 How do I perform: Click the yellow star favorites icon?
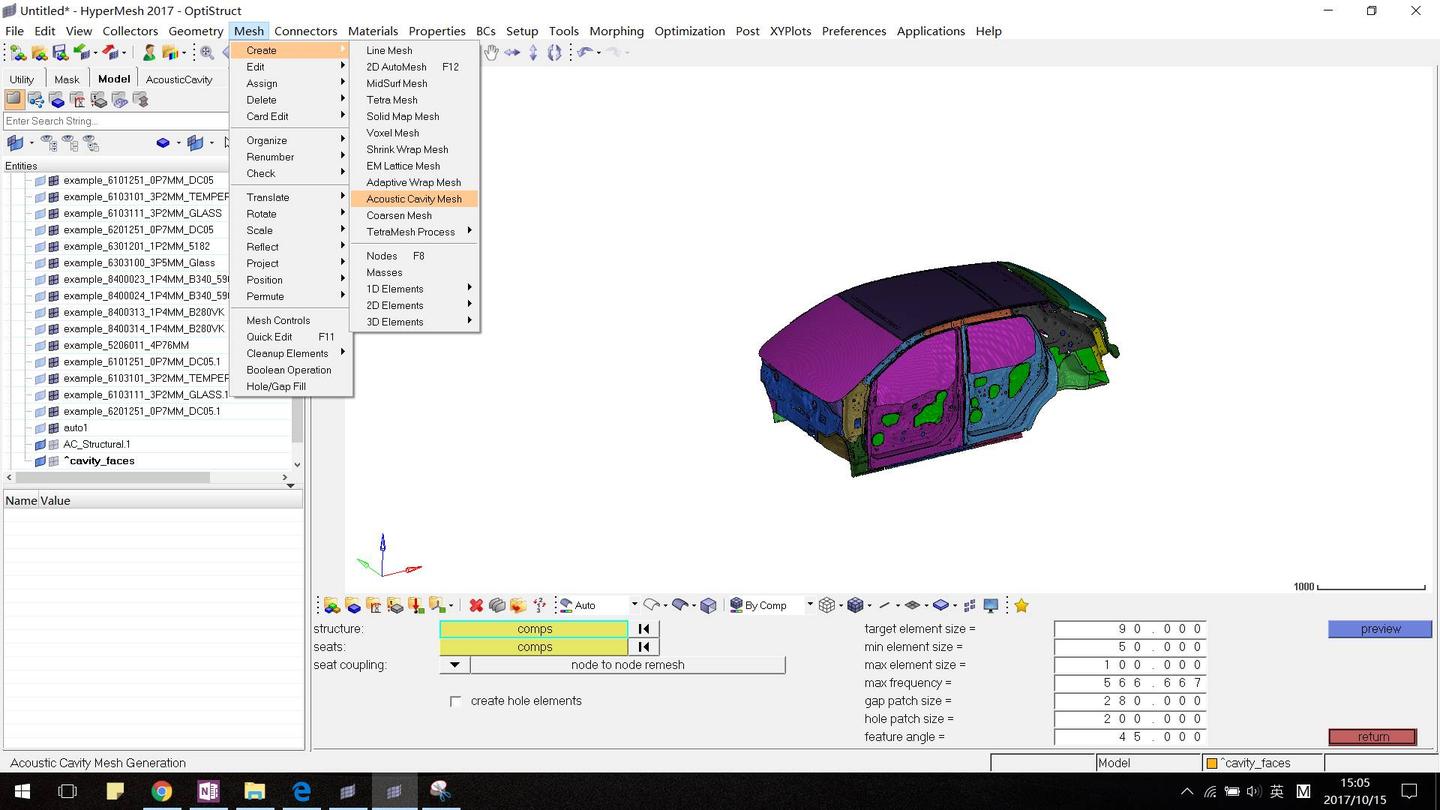(x=1021, y=605)
